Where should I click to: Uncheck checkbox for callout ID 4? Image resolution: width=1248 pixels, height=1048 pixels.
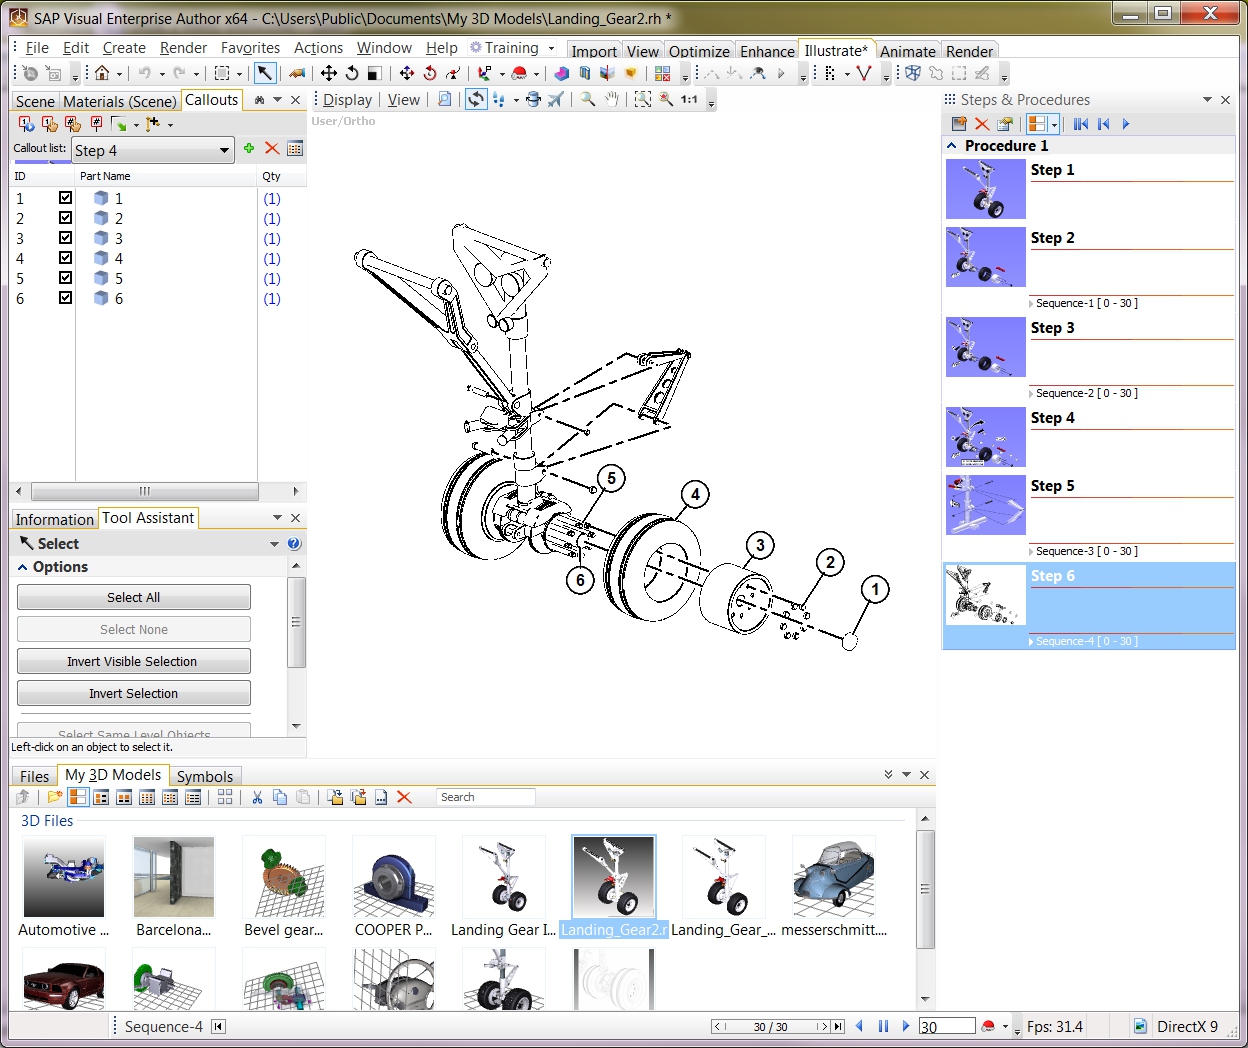point(65,258)
